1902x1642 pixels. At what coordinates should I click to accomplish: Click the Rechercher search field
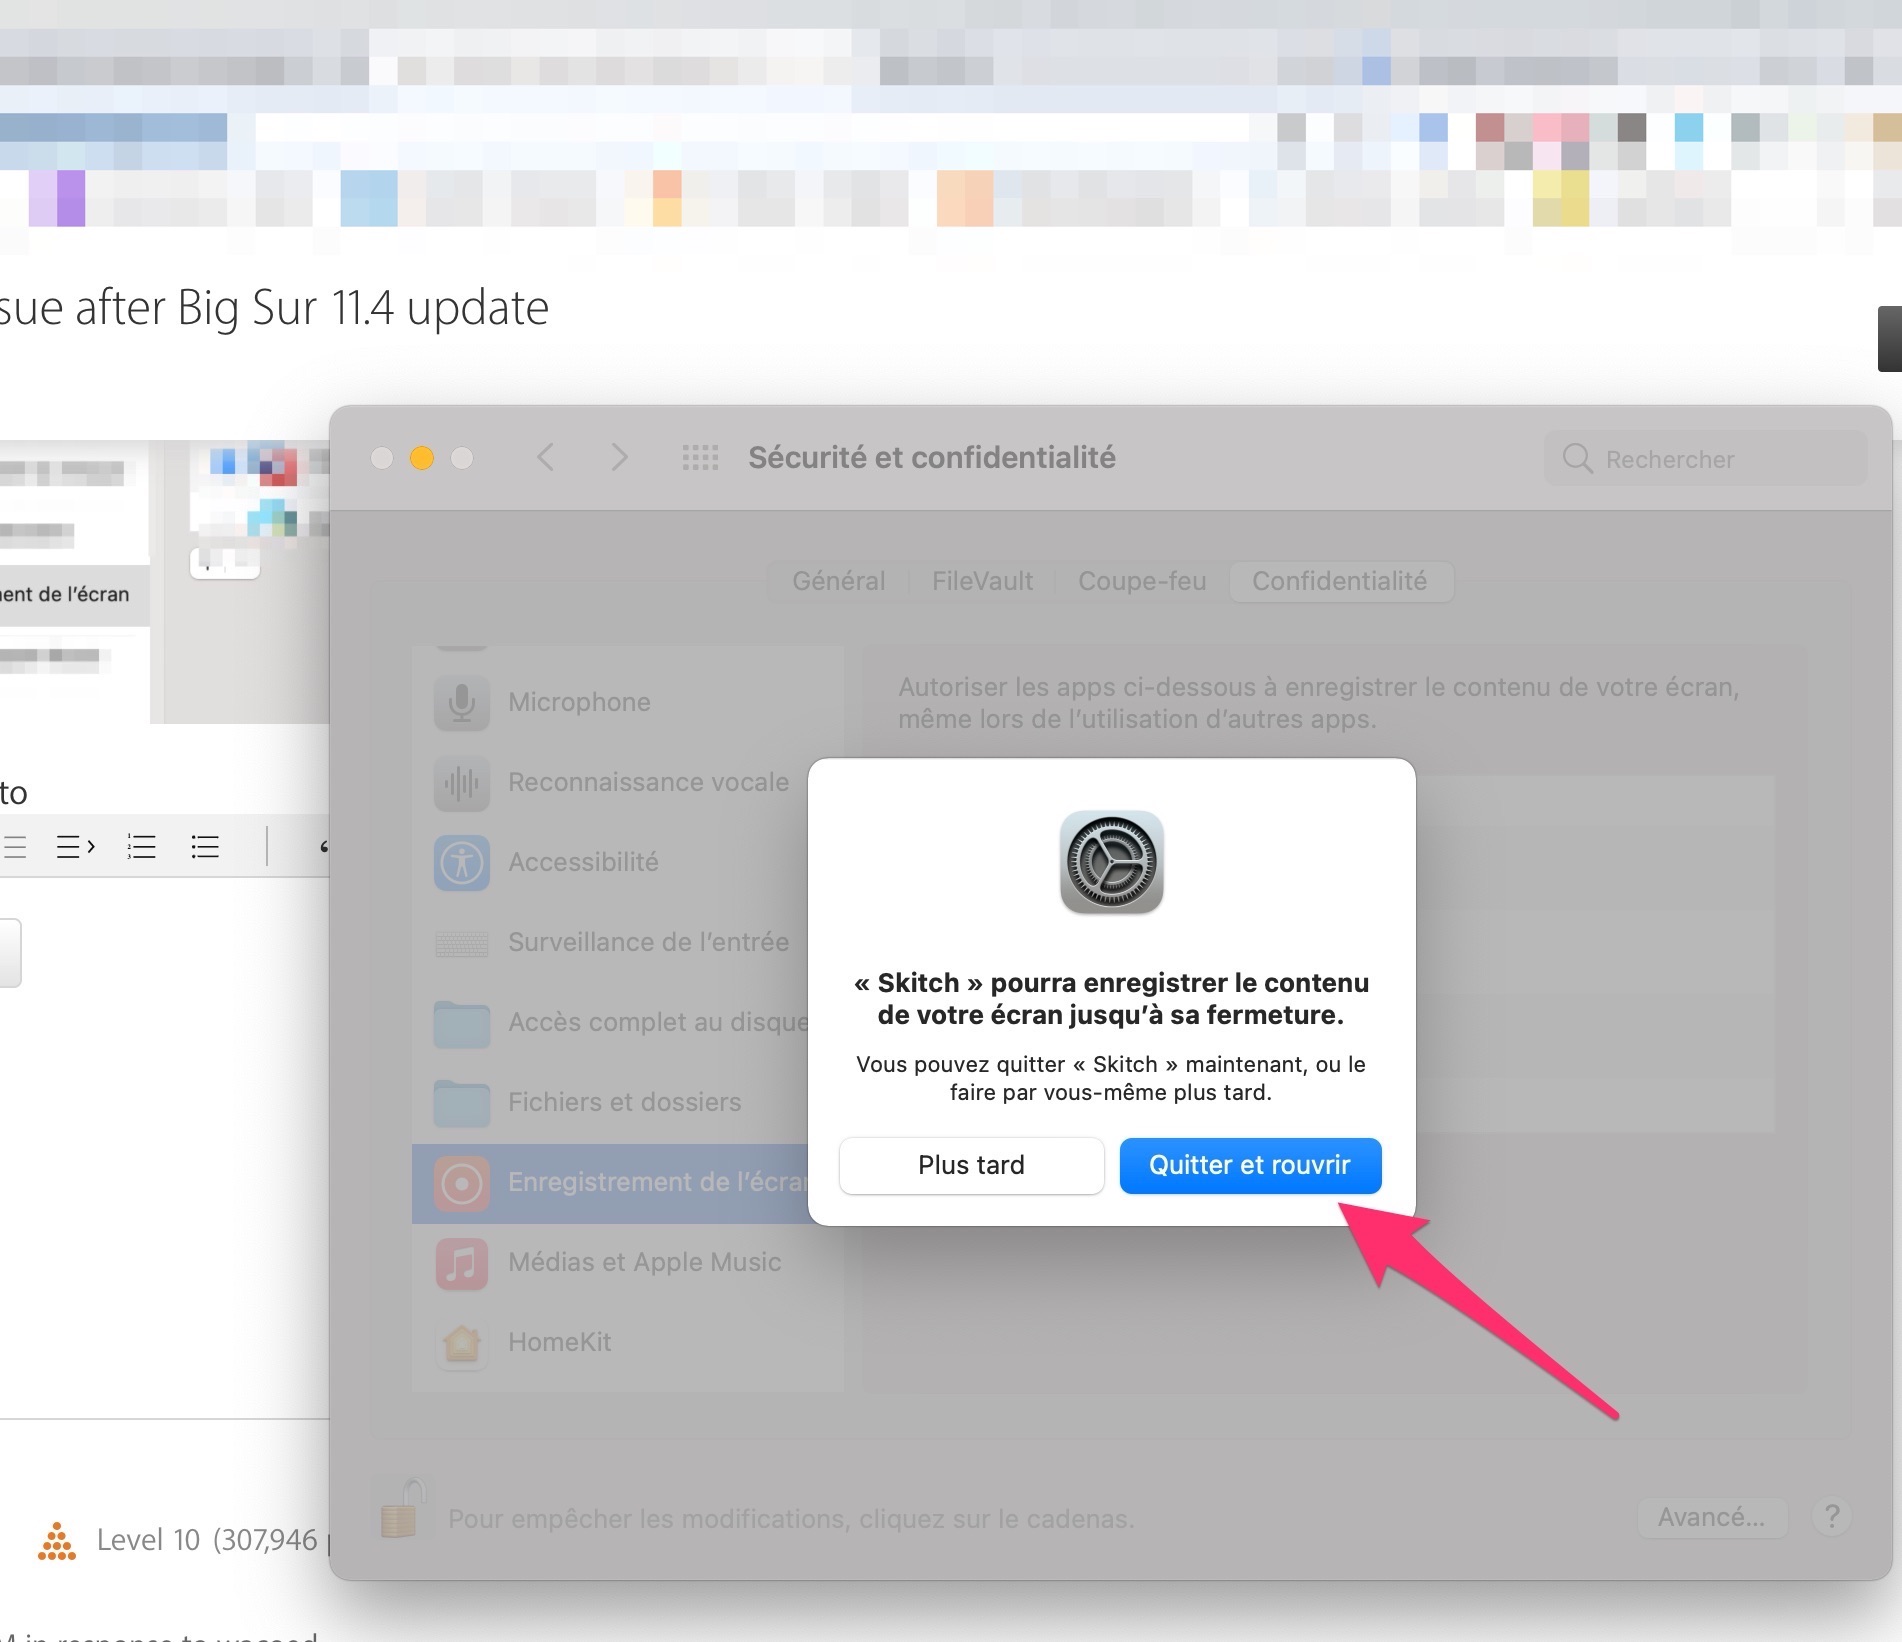point(1706,459)
